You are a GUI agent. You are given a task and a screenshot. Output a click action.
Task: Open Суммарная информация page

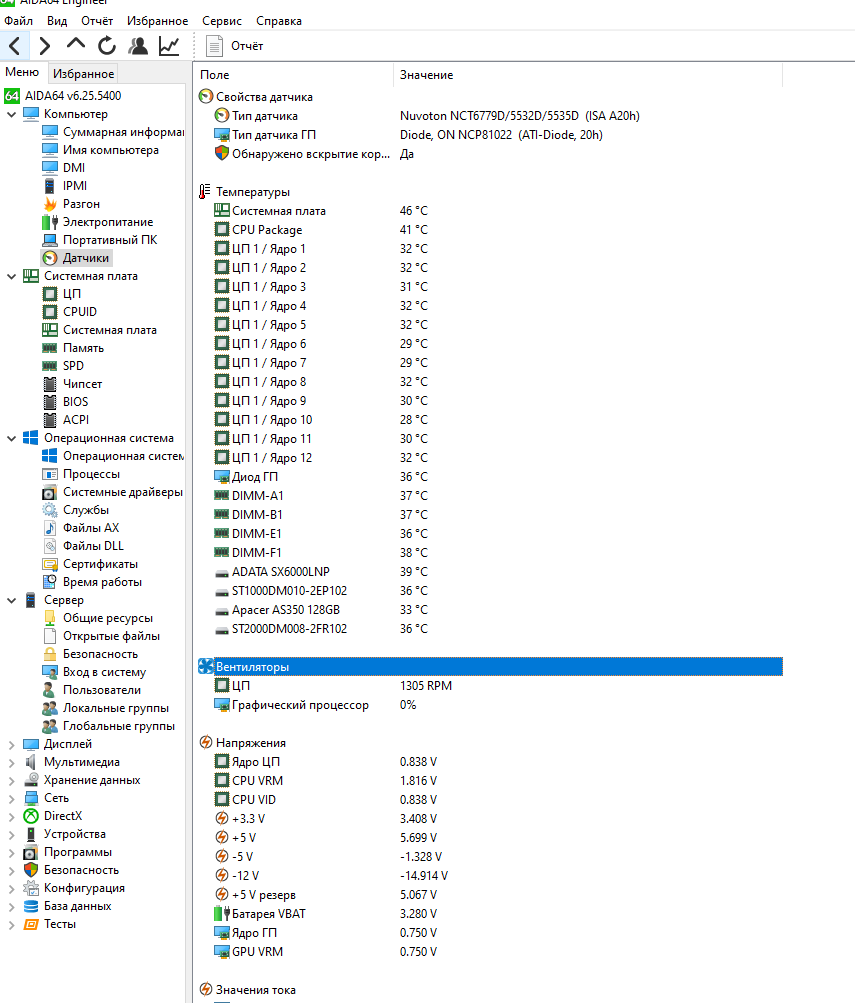[113, 132]
